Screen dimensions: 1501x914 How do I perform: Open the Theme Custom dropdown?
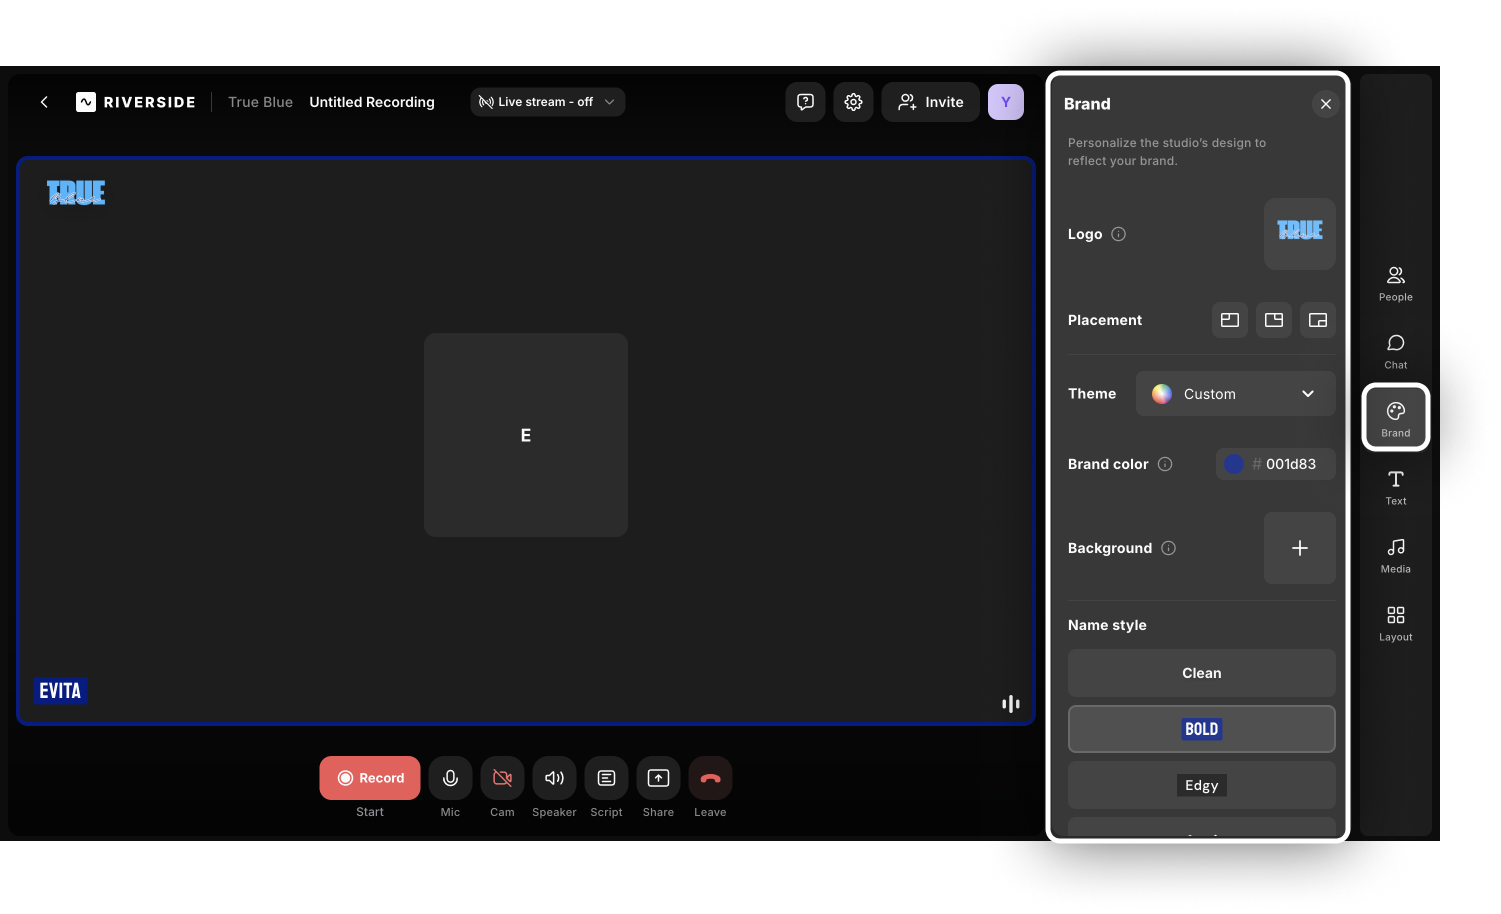pos(1235,394)
